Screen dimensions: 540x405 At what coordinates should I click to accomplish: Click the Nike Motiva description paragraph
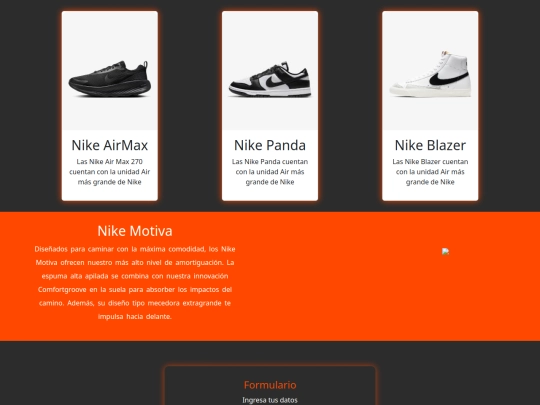135,282
